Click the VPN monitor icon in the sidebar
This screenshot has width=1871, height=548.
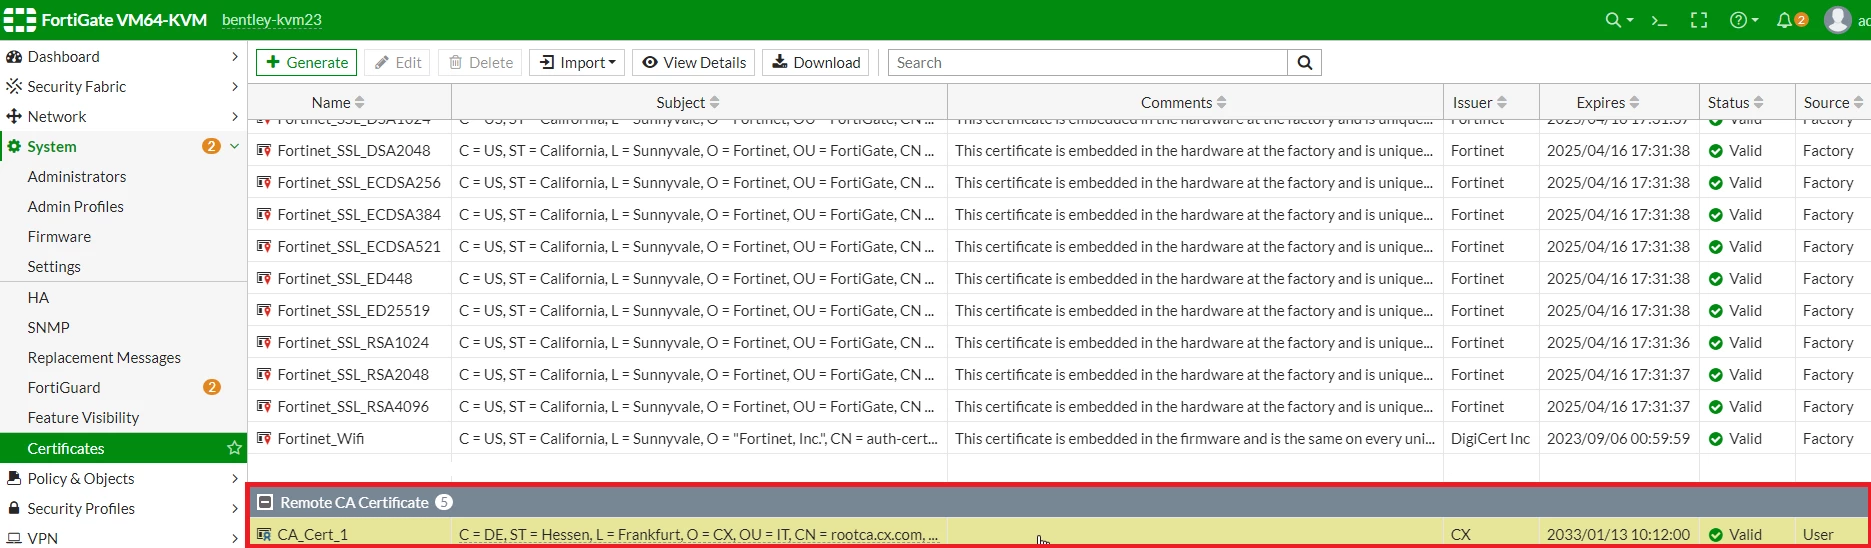coord(14,538)
